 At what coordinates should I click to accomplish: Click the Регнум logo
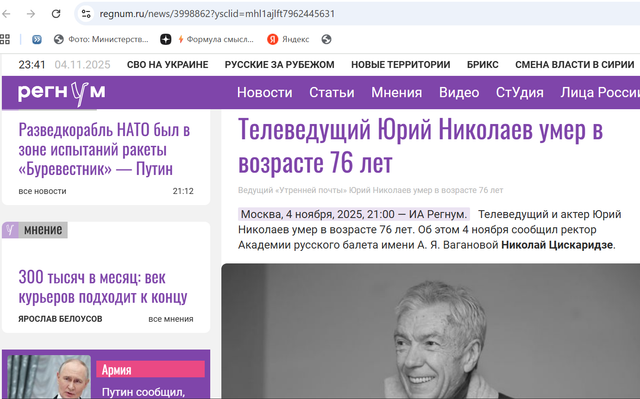[61, 93]
